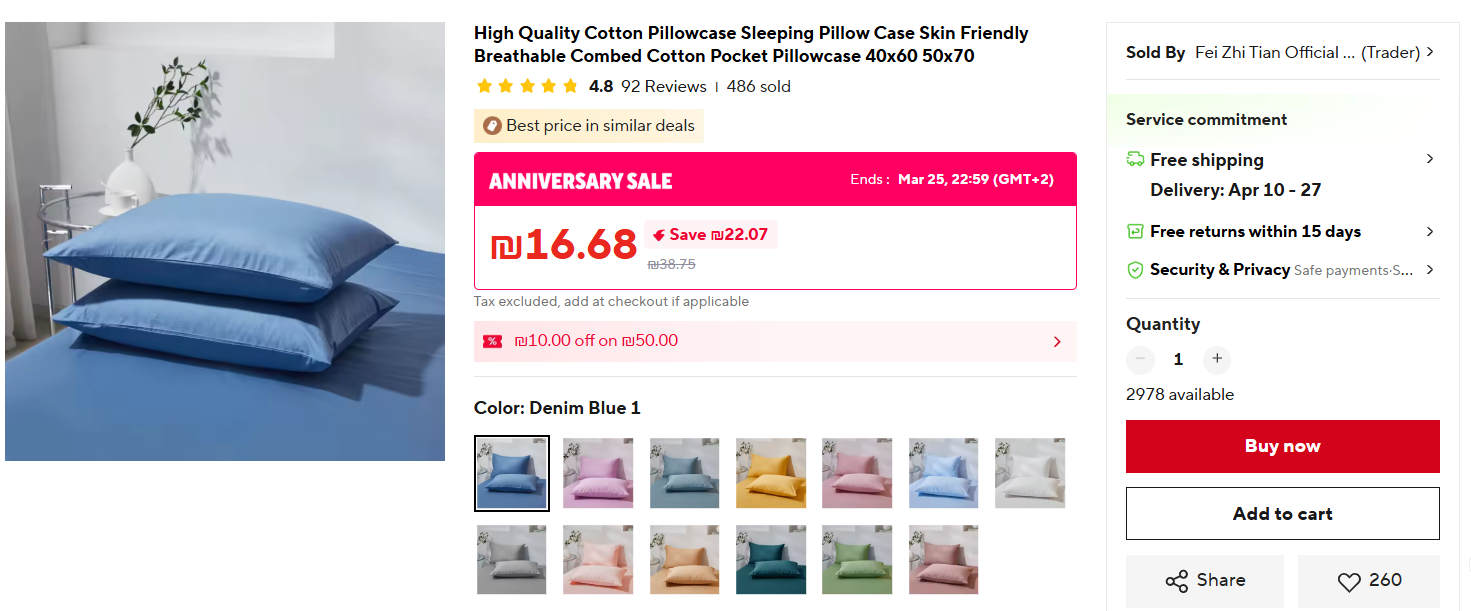
Task: Click the Best price badge icon
Action: [492, 126]
